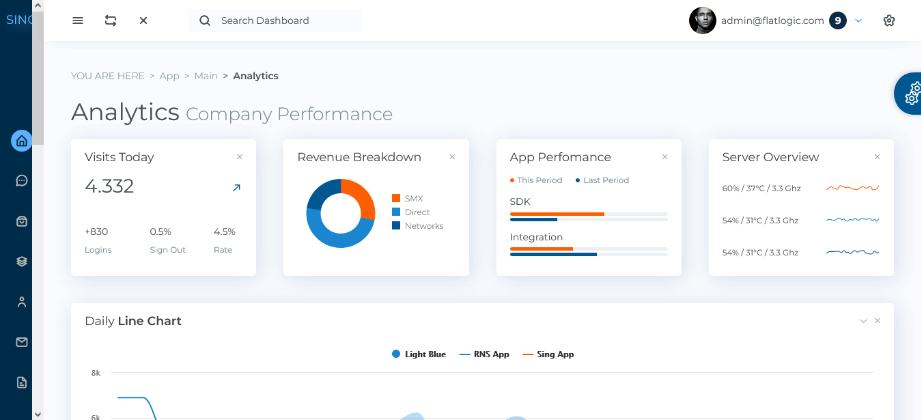The image size is (921, 420).
Task: Close the Visits Today widget
Action: coord(240,157)
